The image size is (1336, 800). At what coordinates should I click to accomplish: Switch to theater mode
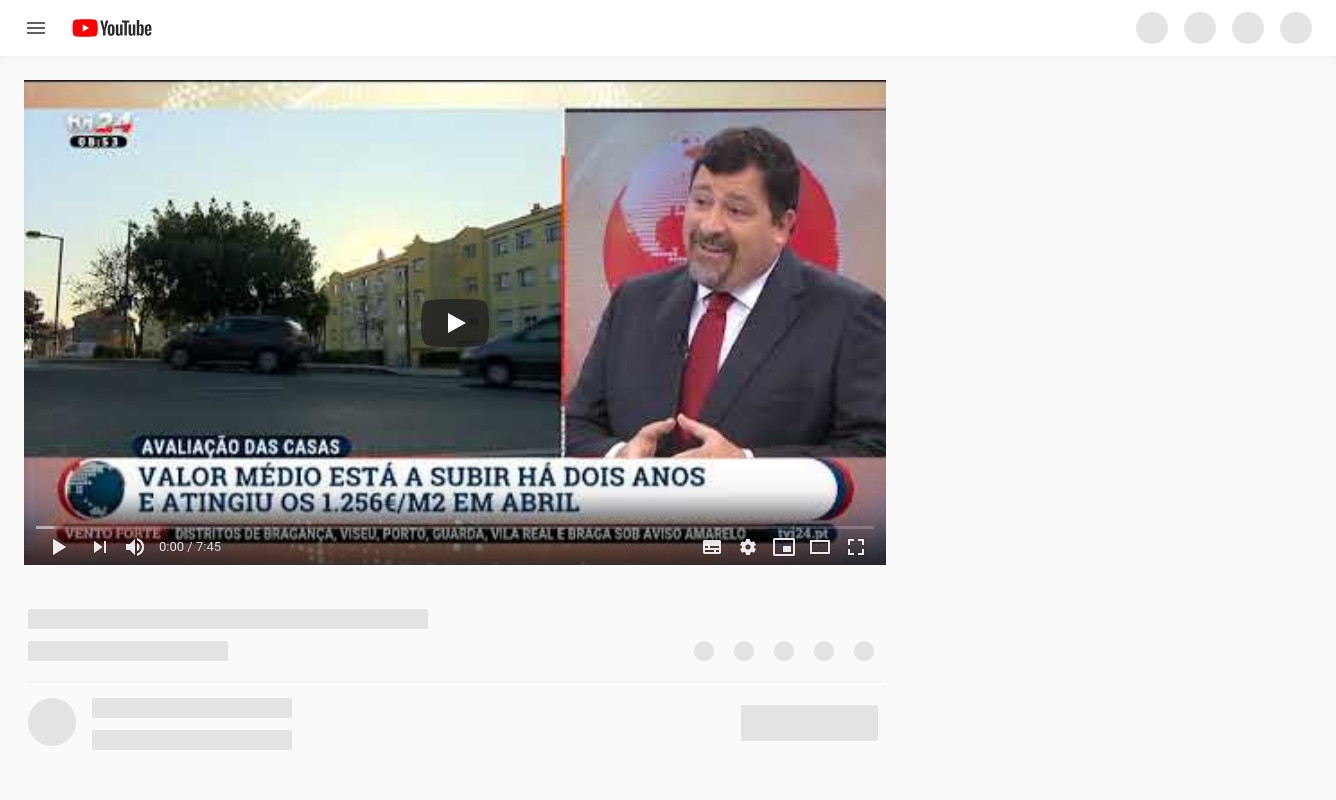(820, 547)
